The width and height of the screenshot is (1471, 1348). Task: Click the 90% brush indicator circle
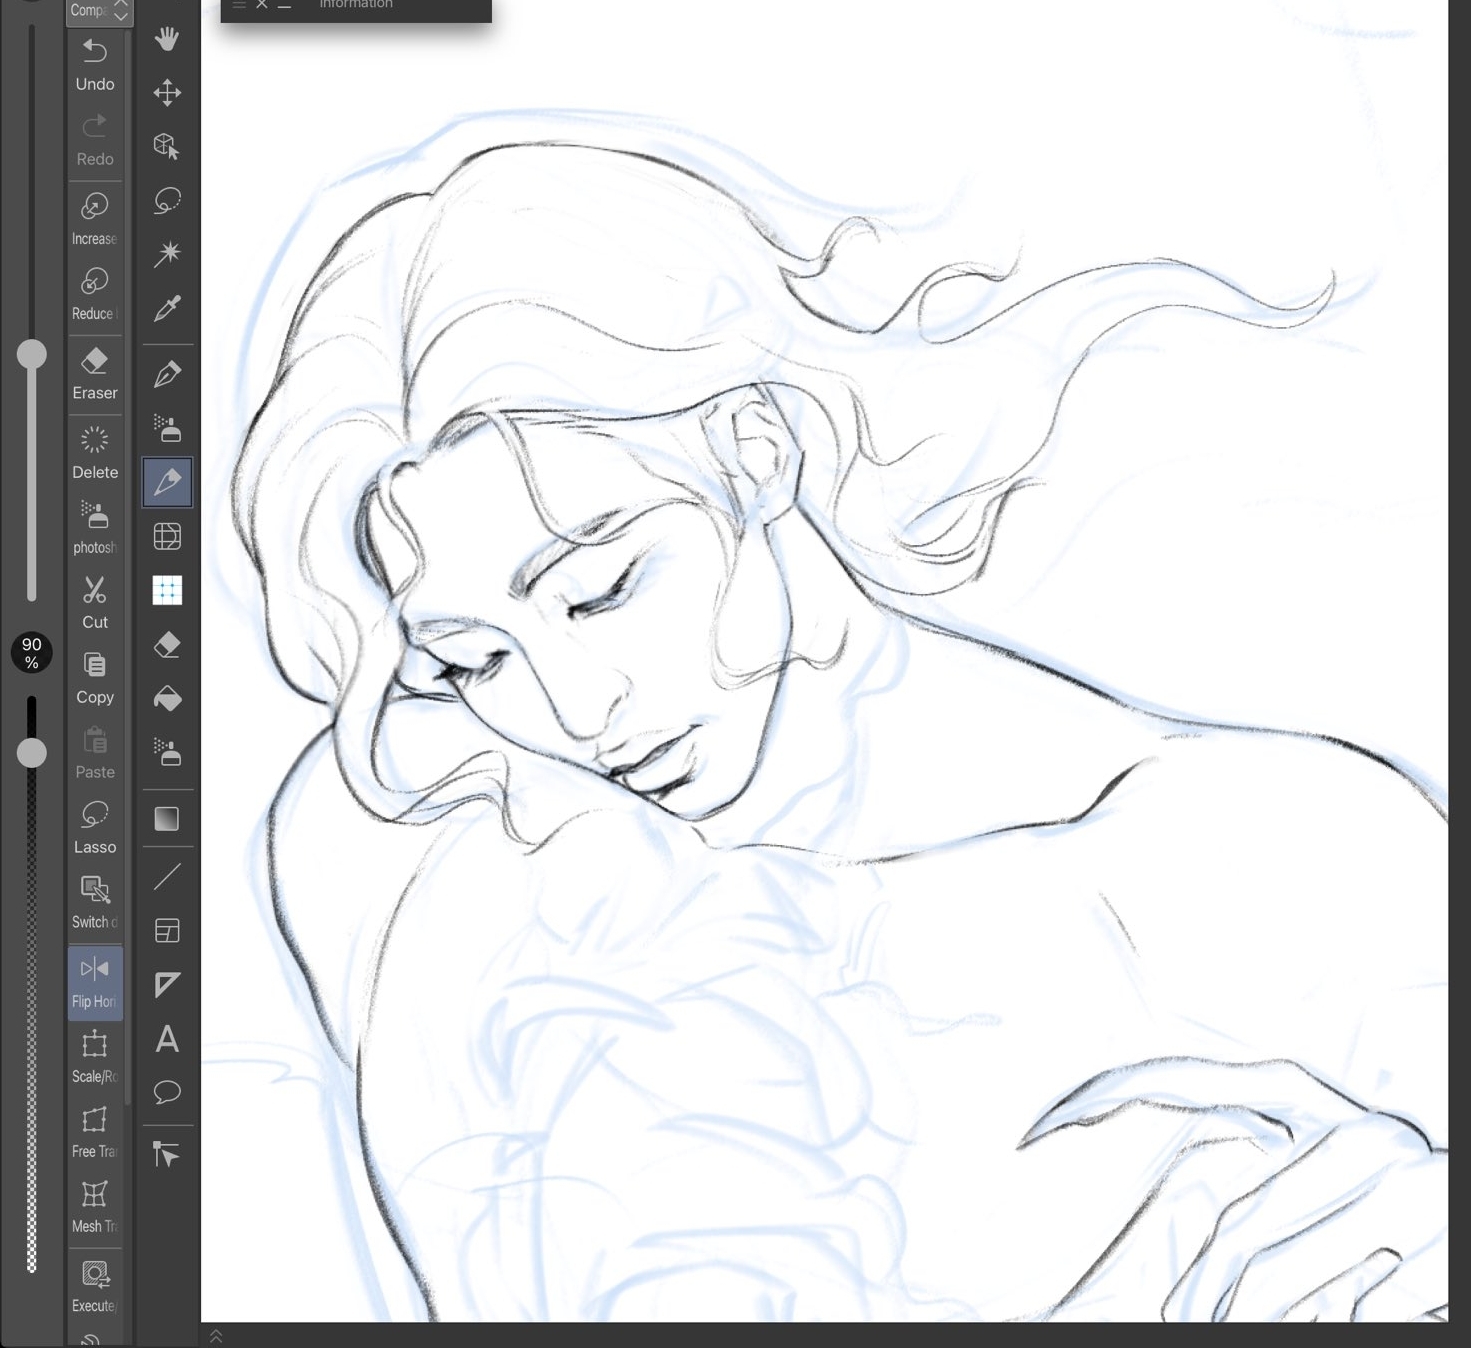(x=32, y=653)
